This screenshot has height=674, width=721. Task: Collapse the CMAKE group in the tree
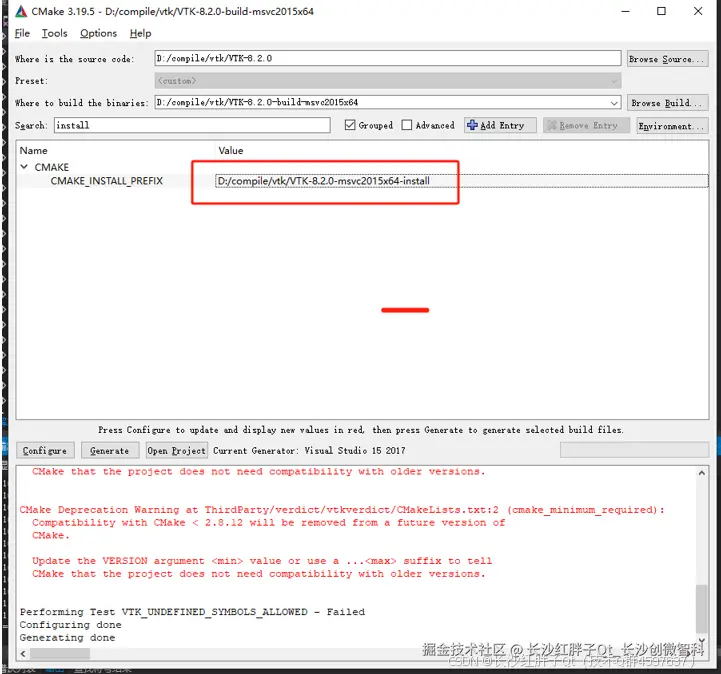pos(24,167)
